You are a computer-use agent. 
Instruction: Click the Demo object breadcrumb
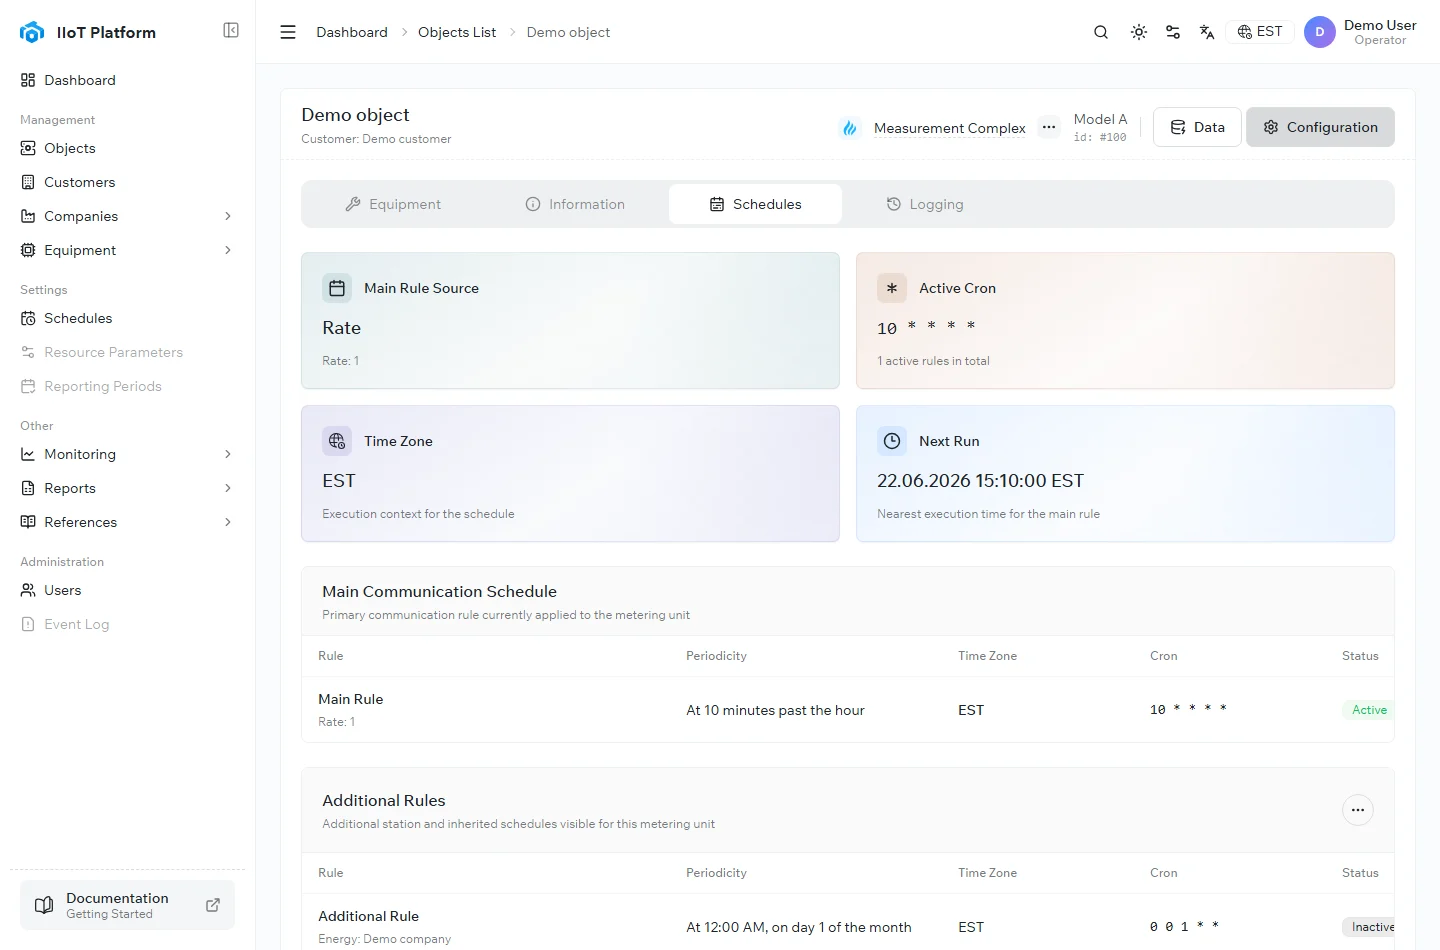[x=568, y=32]
